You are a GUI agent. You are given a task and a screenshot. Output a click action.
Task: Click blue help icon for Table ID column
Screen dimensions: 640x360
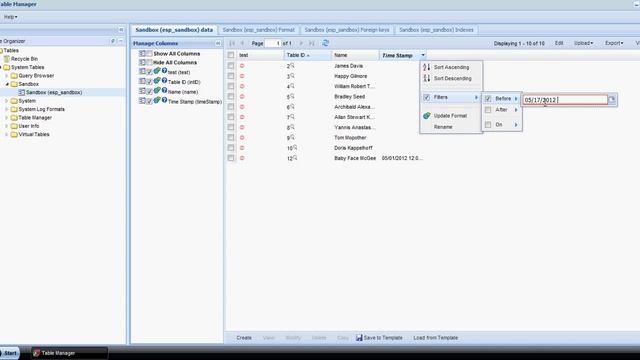point(164,80)
